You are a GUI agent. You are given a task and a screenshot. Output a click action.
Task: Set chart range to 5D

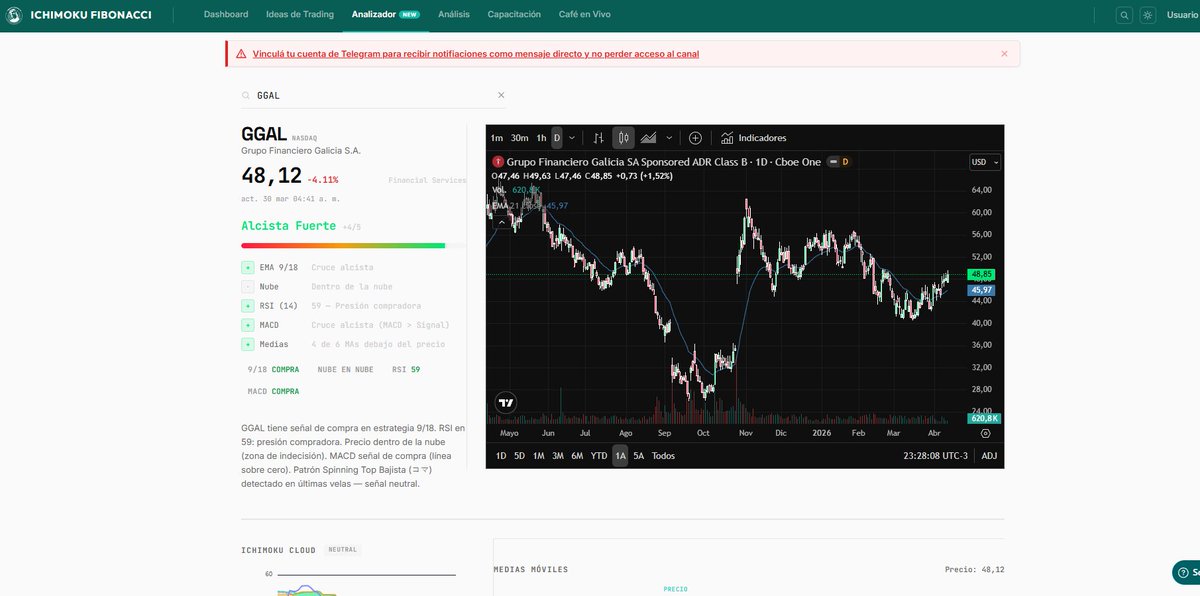519,456
